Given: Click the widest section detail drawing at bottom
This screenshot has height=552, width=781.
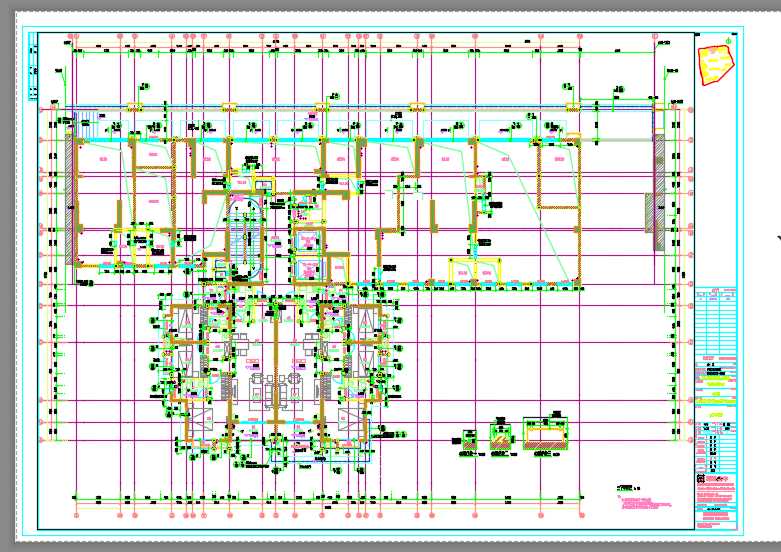Looking at the screenshot, I should click(x=545, y=434).
